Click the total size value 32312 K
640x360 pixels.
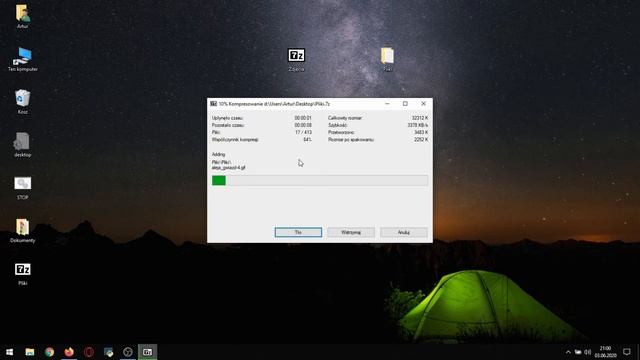[420, 118]
